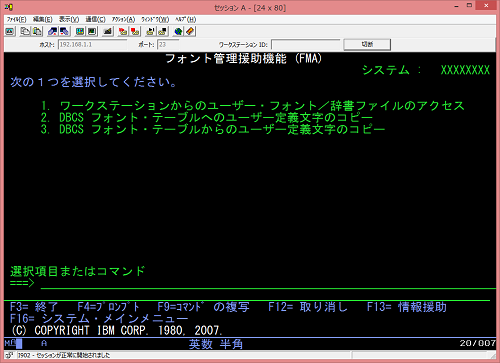Click the help index book icon
Screen dimensions: 500x363
pyautogui.click(x=190, y=31)
